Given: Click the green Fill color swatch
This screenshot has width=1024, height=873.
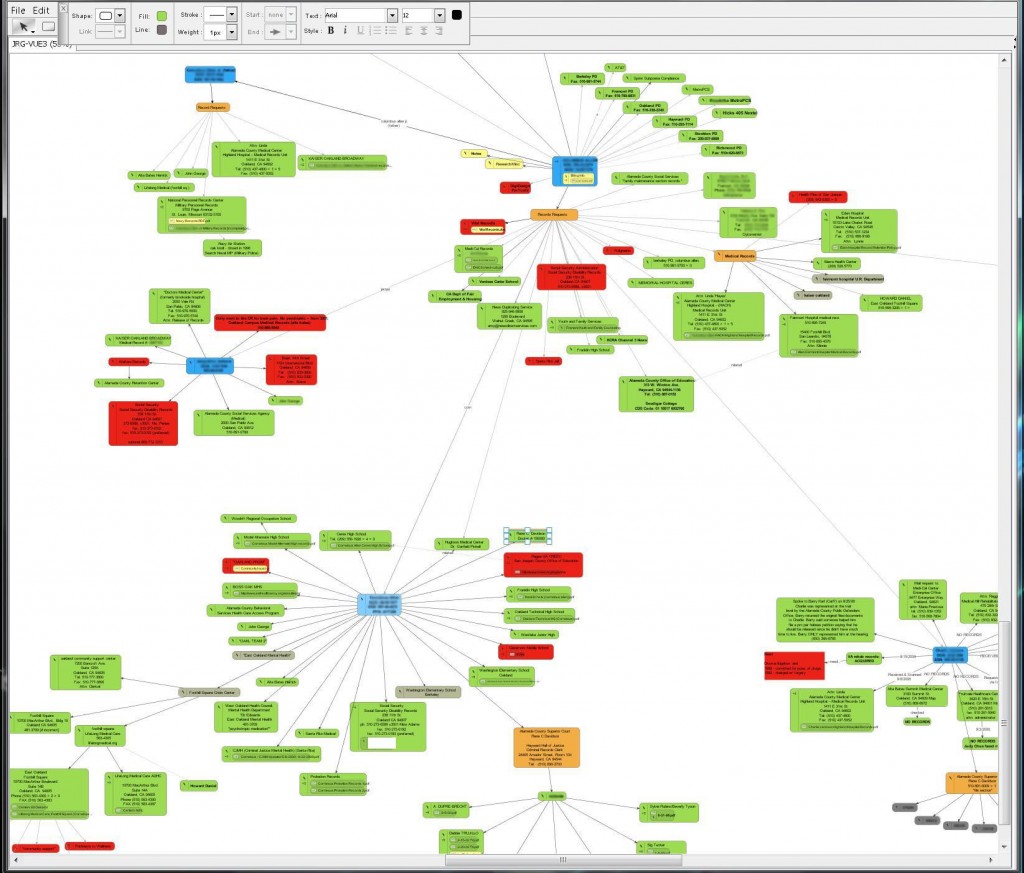Looking at the screenshot, I should click(x=161, y=16).
